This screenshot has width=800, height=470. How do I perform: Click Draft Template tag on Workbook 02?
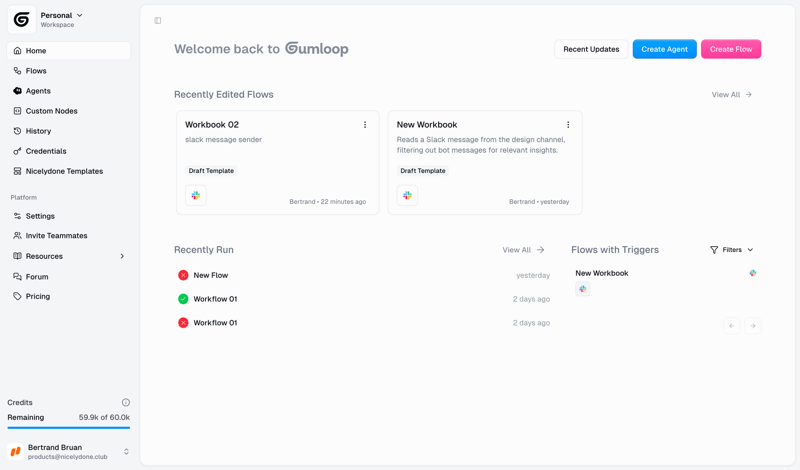(211, 170)
